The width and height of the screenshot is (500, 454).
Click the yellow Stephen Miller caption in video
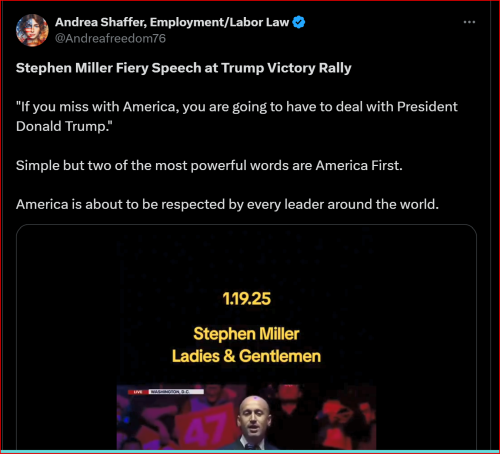click(x=246, y=334)
